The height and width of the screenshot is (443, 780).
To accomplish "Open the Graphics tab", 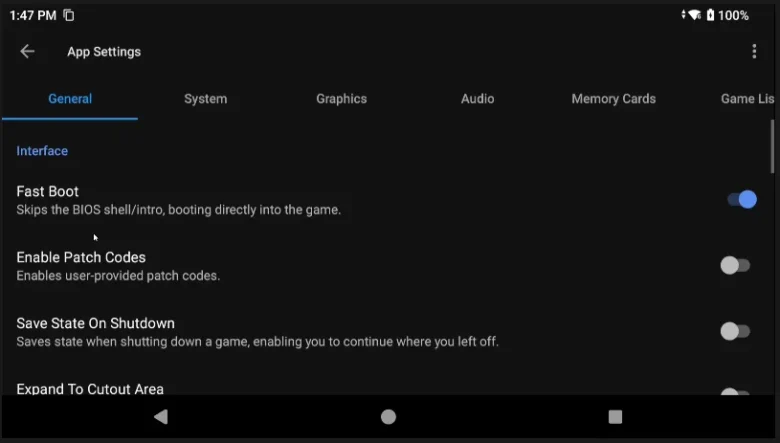I will coord(341,99).
